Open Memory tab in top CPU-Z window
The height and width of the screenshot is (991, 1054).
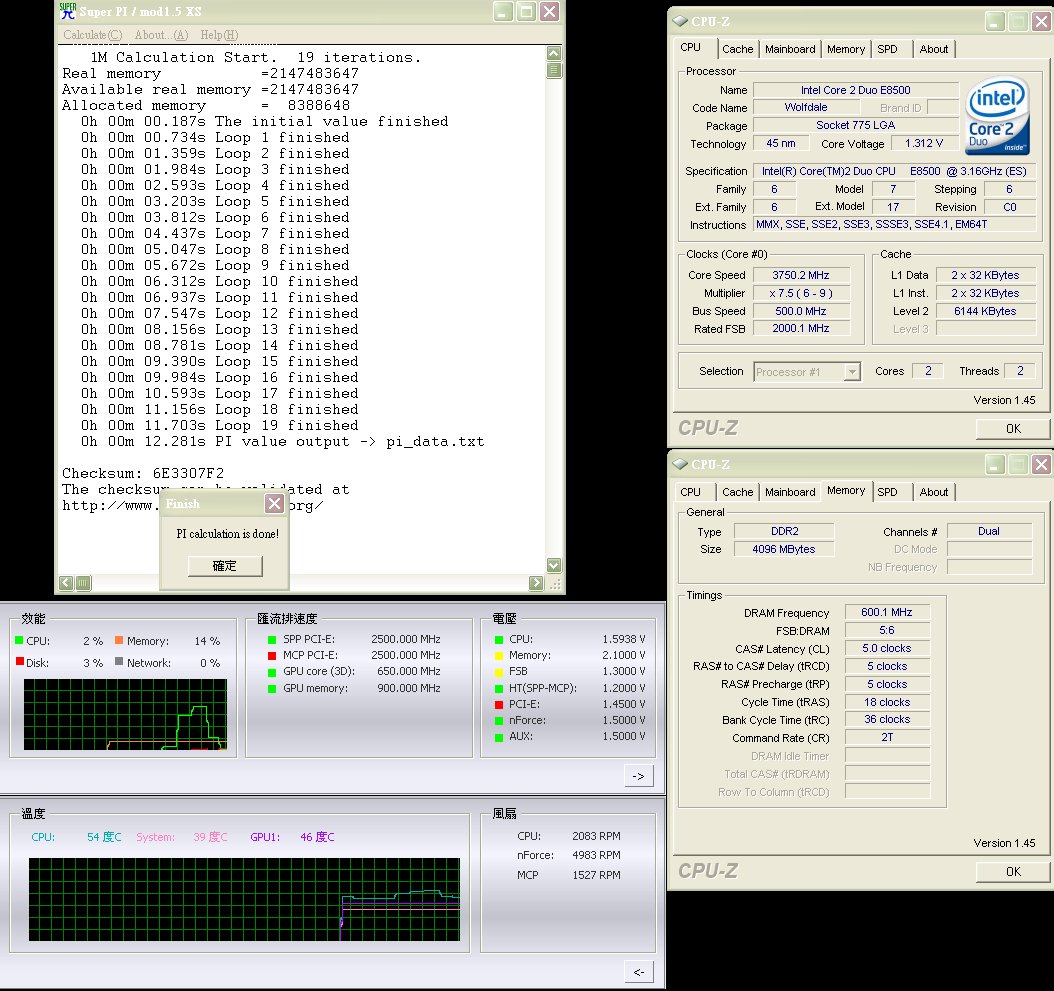coord(846,49)
